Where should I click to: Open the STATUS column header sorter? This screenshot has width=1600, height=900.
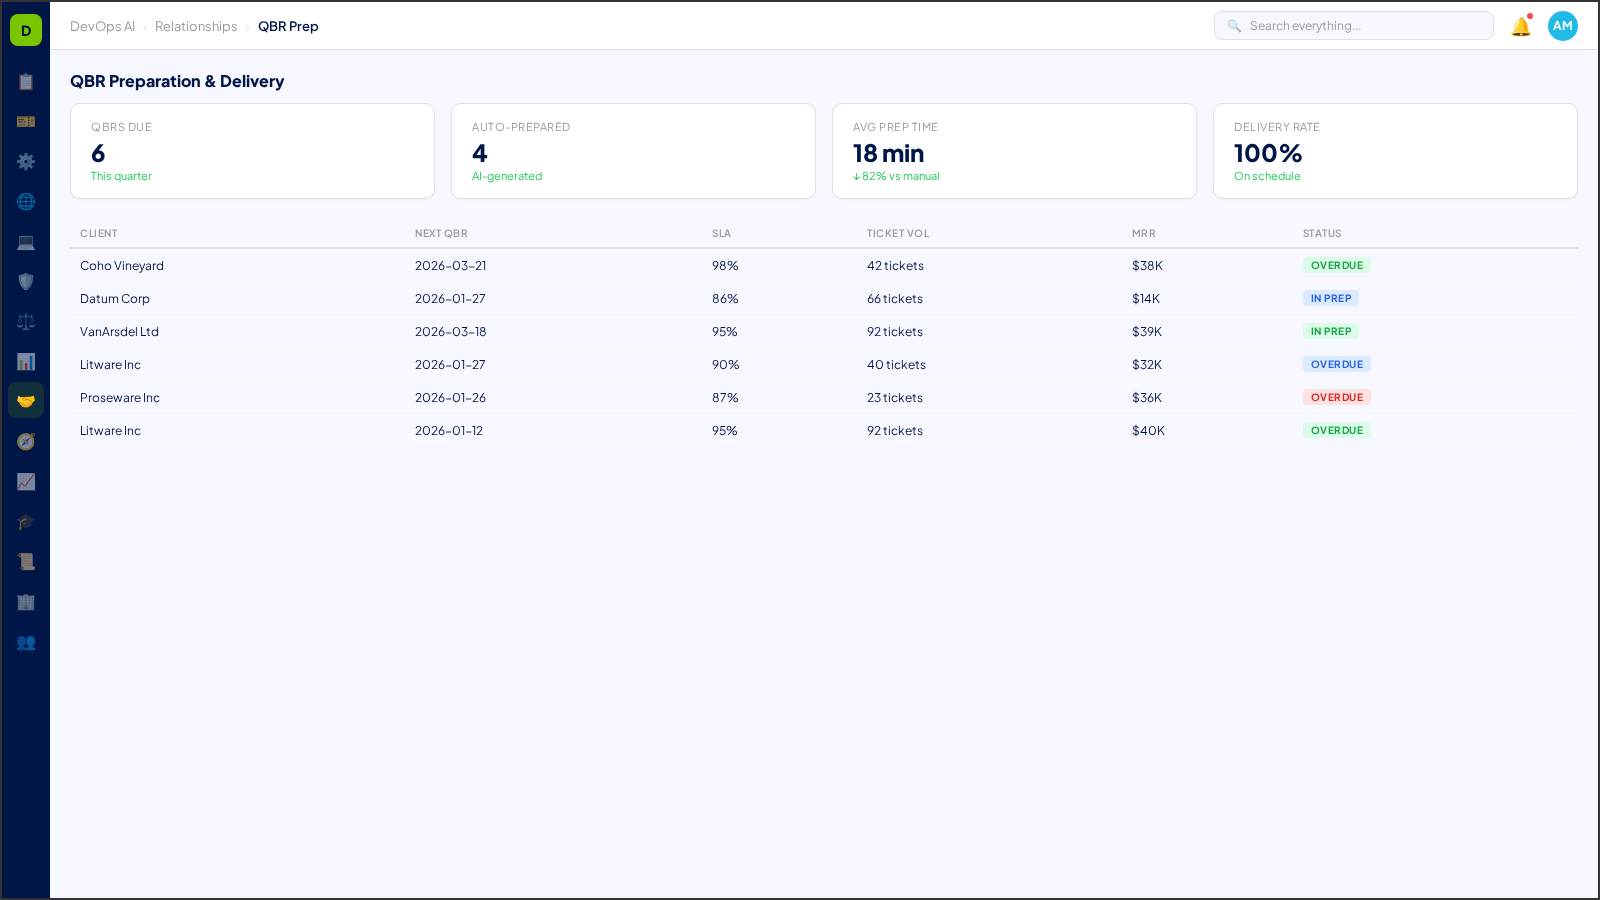coord(1322,233)
